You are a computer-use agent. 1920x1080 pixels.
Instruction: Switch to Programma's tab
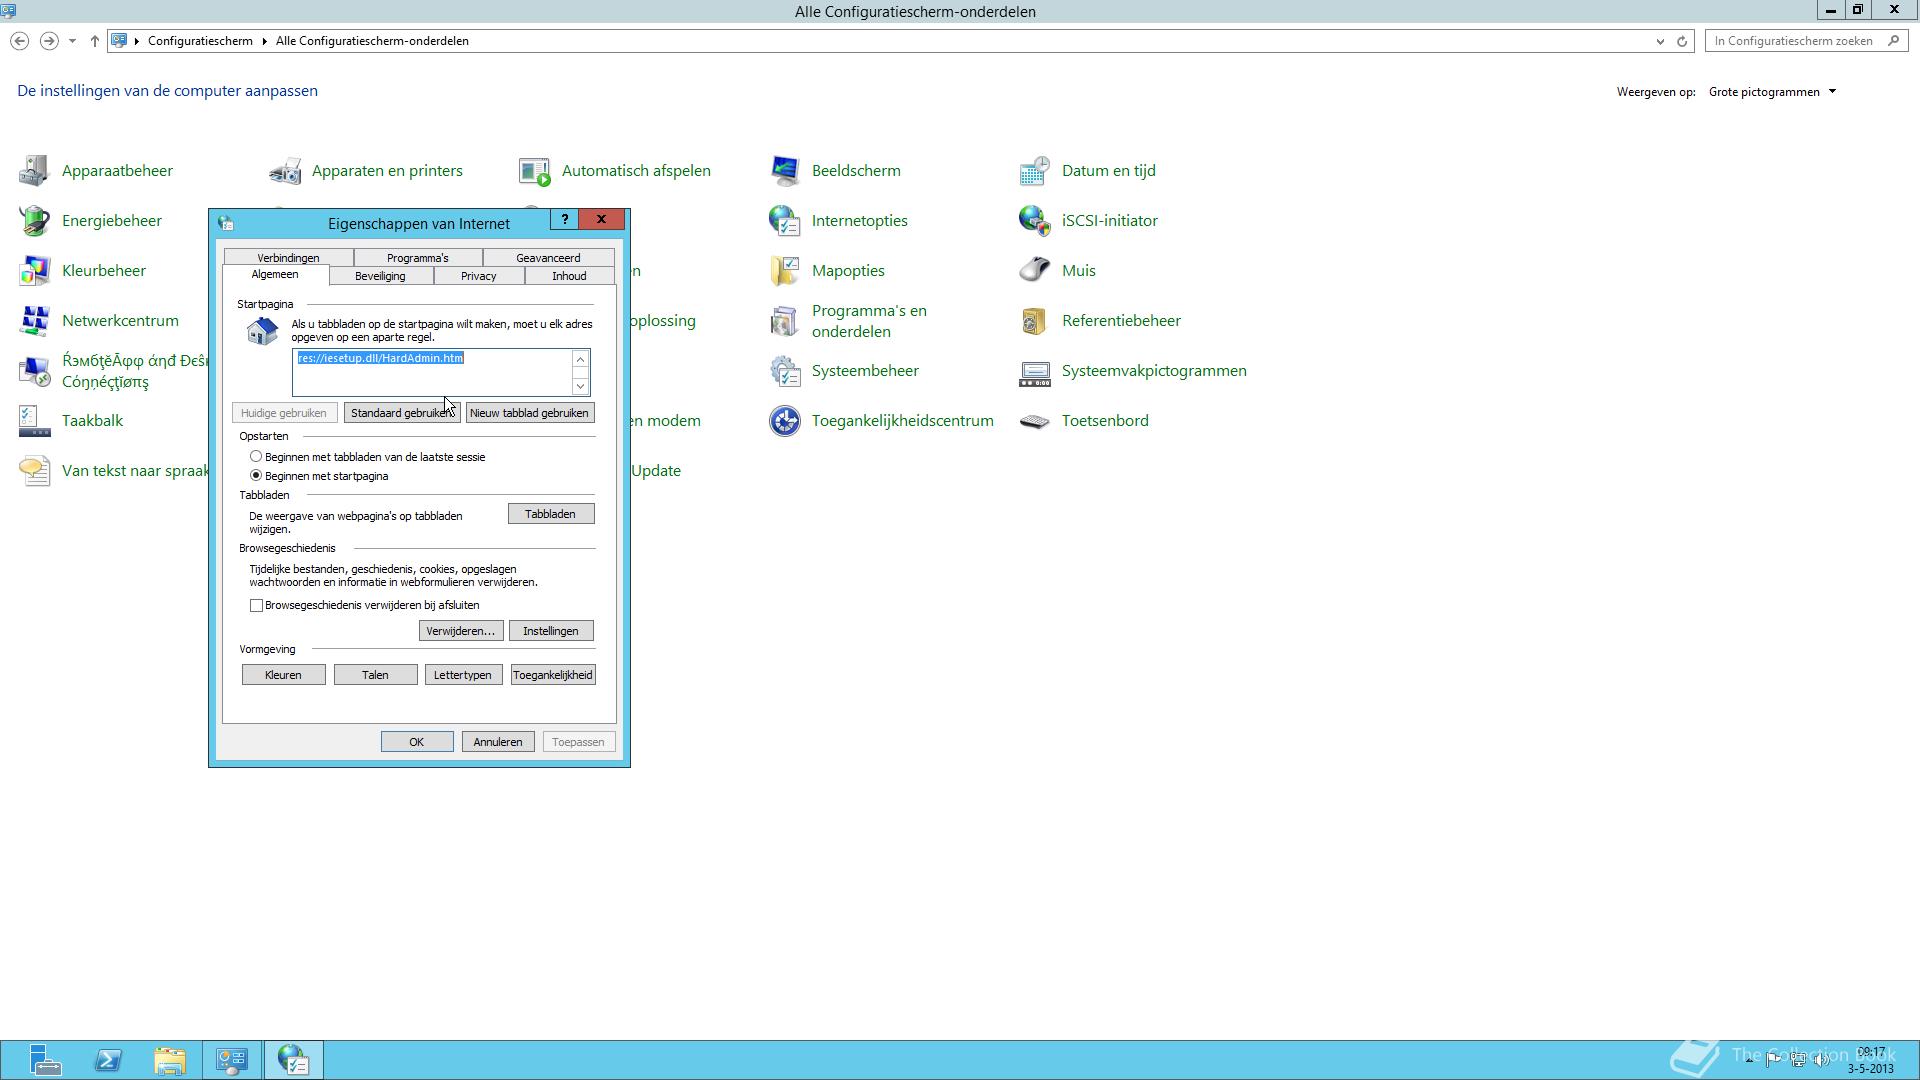418,258
